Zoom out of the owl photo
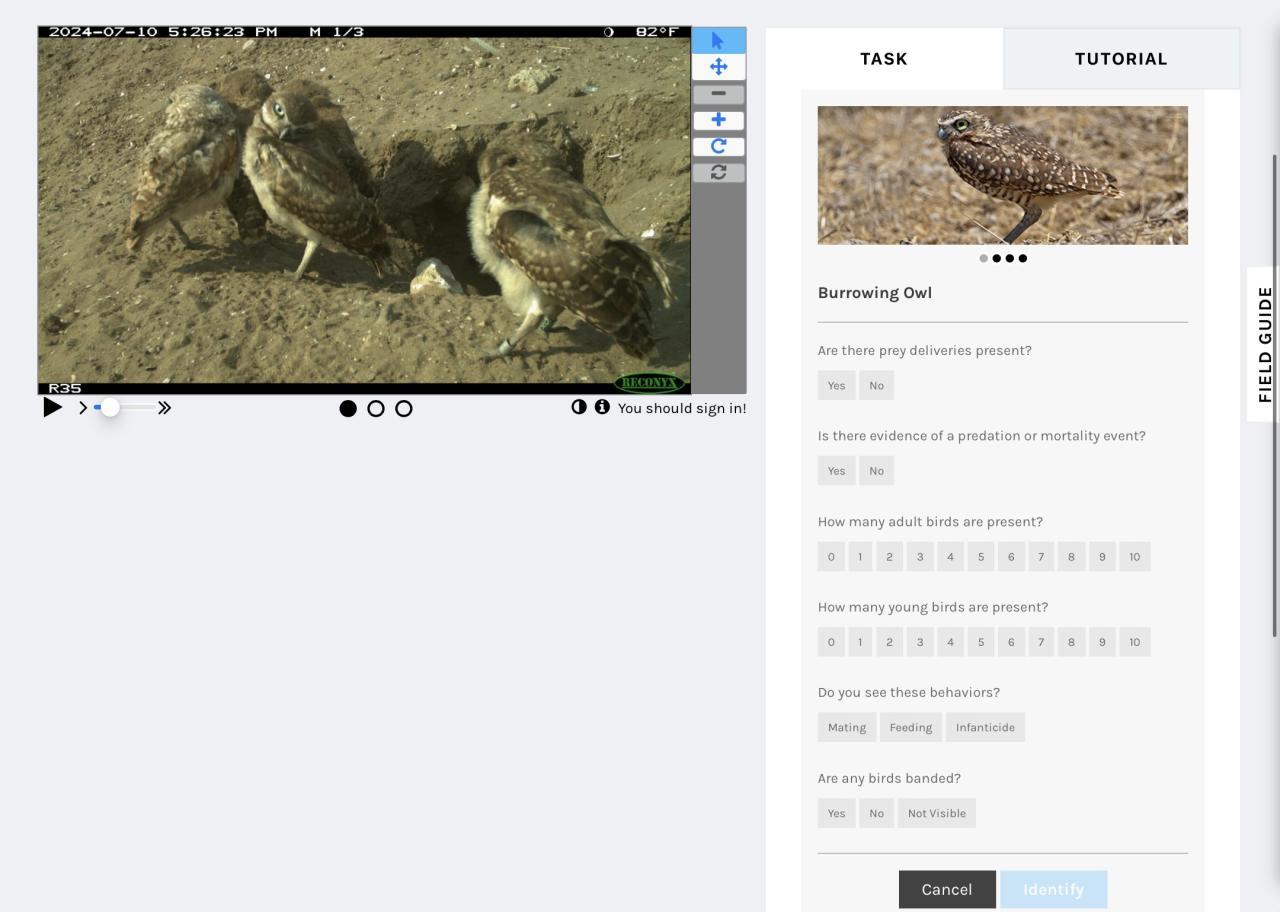 click(x=718, y=94)
